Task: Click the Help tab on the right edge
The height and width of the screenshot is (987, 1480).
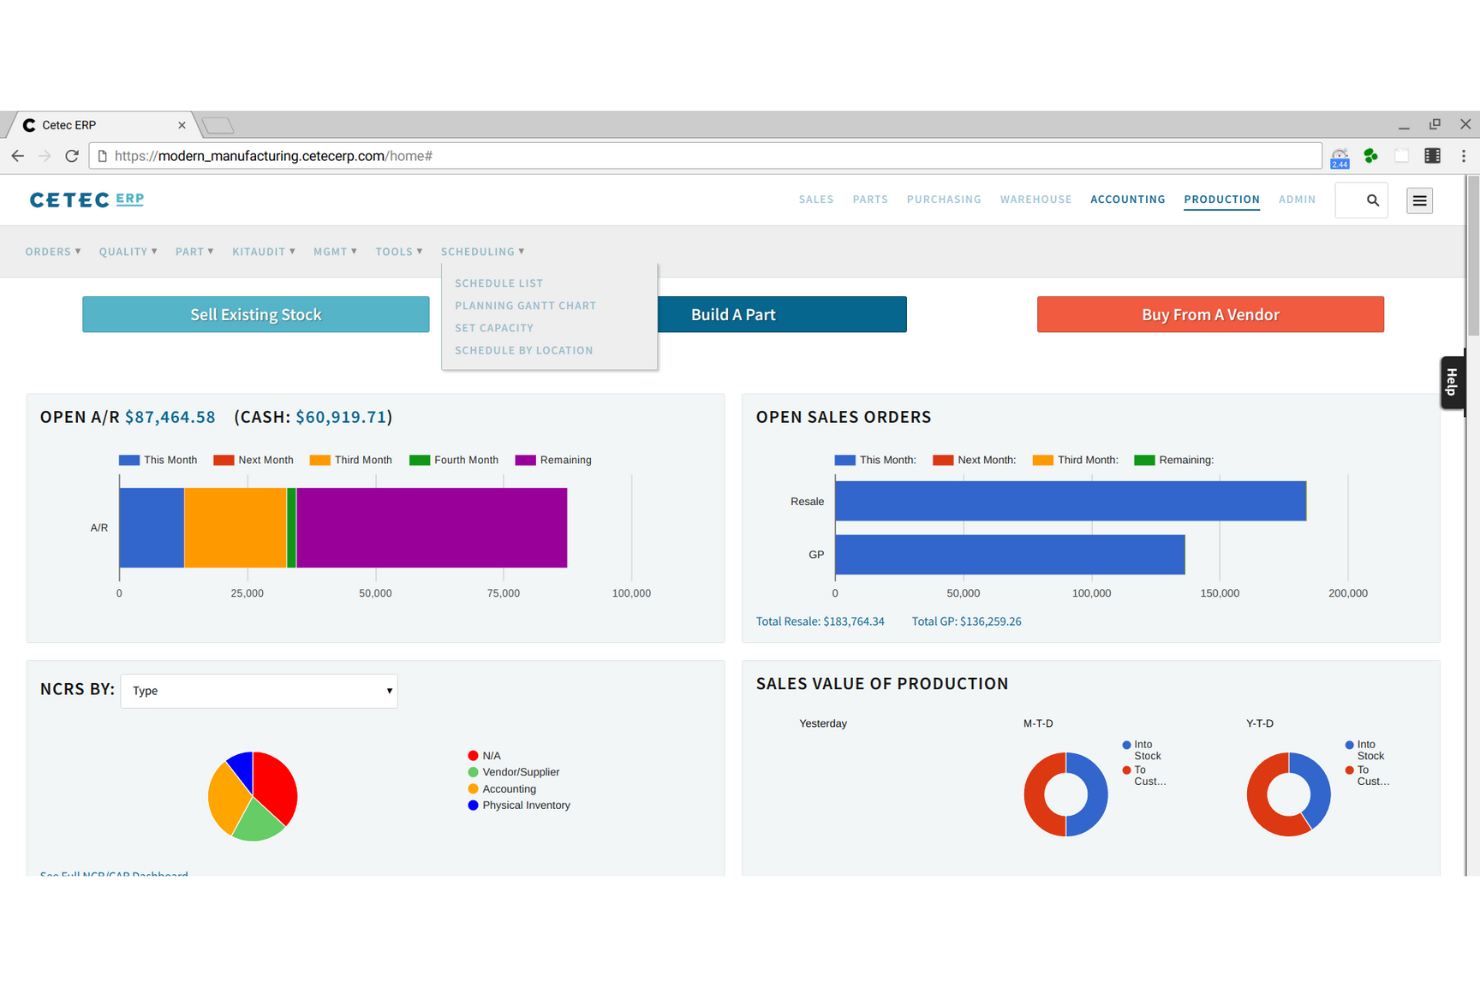Action: [x=1452, y=381]
